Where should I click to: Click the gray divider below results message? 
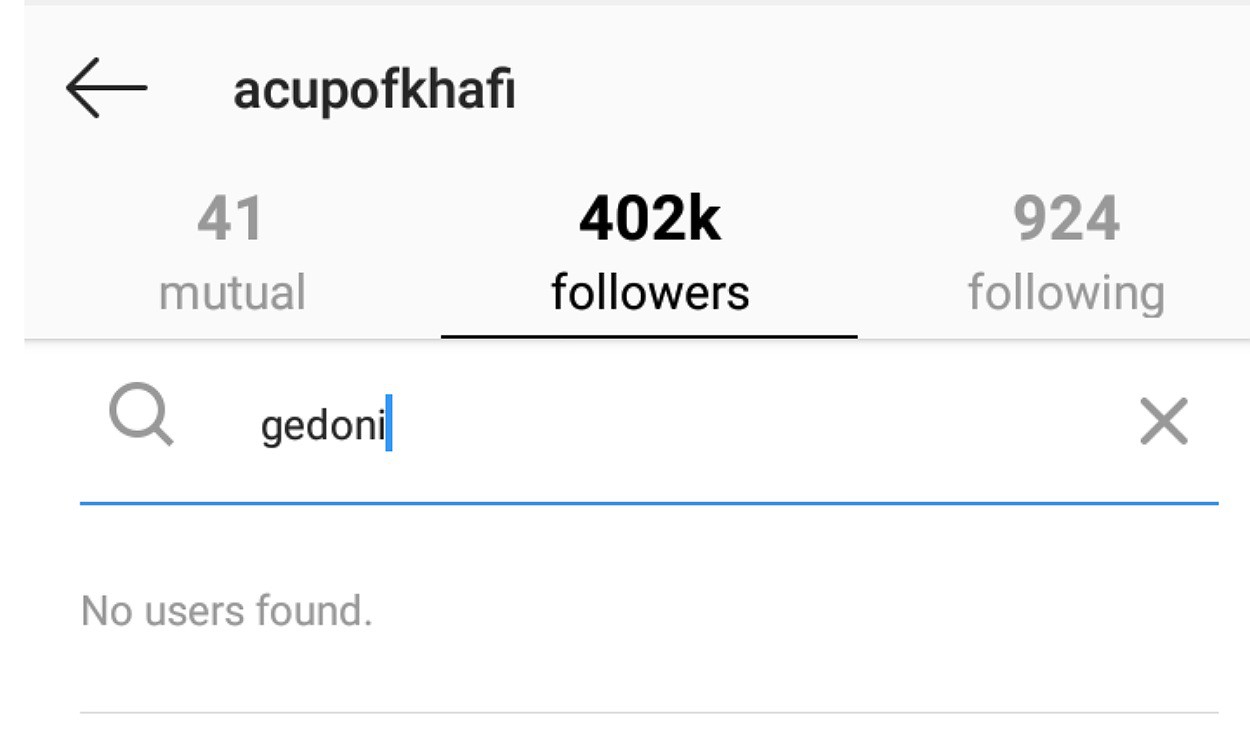[649, 713]
